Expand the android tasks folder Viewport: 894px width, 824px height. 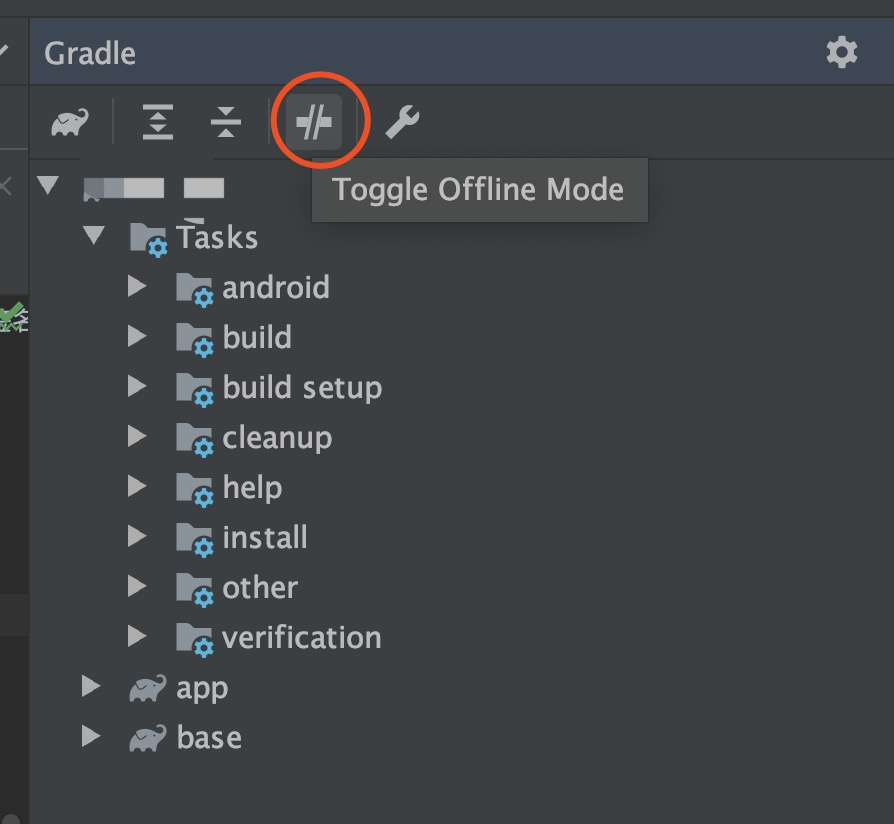pyautogui.click(x=137, y=286)
